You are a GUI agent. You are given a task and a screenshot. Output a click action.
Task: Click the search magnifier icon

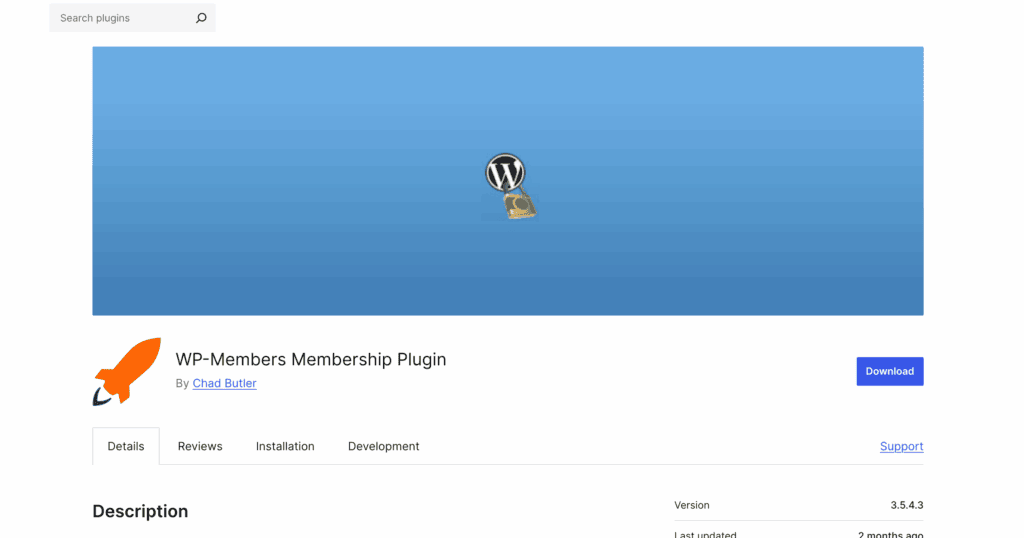201,18
